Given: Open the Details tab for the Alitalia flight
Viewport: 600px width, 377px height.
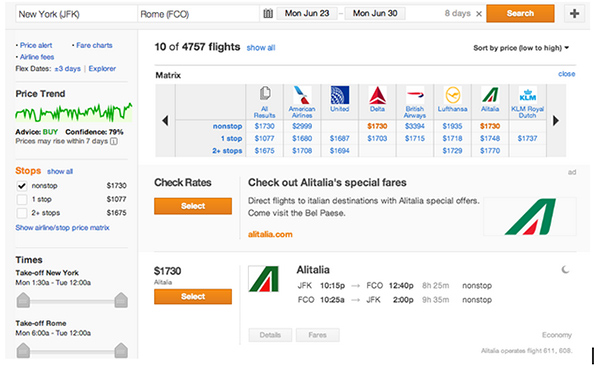Looking at the screenshot, I should (270, 335).
